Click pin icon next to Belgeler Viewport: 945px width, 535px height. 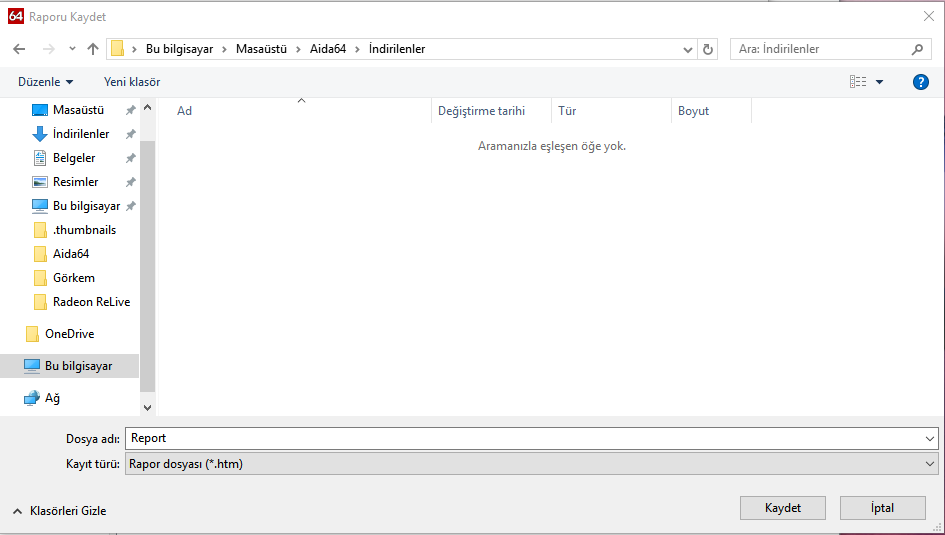click(x=130, y=158)
